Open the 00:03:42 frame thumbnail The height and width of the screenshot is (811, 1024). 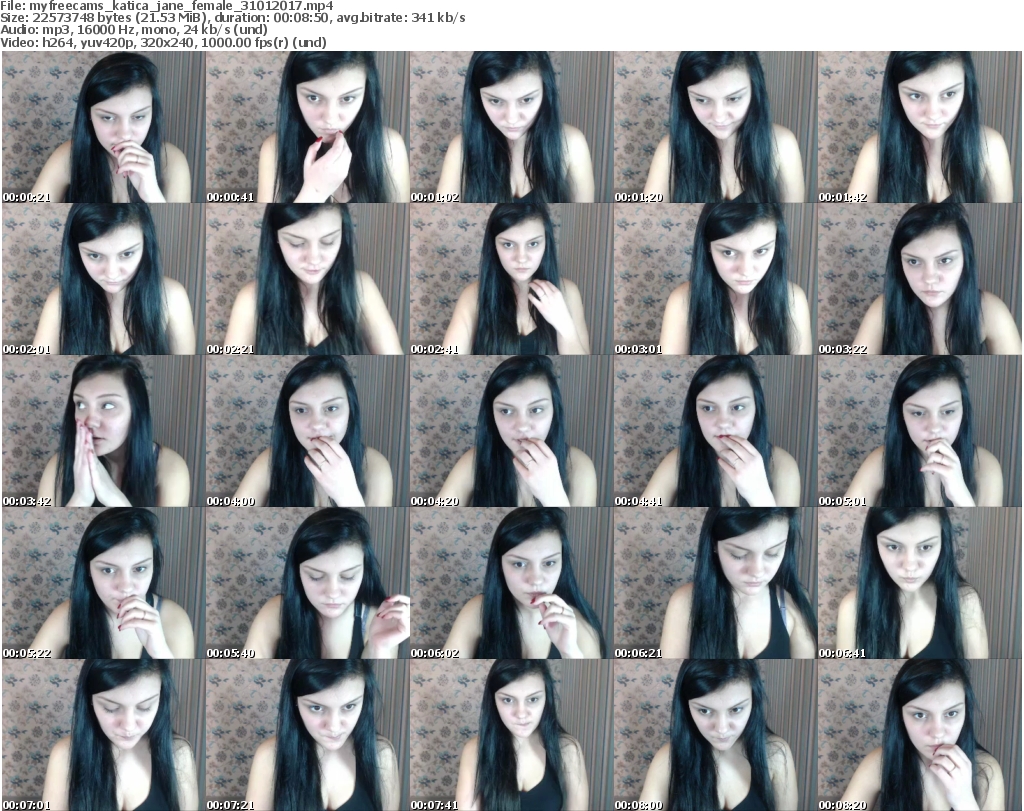[103, 431]
